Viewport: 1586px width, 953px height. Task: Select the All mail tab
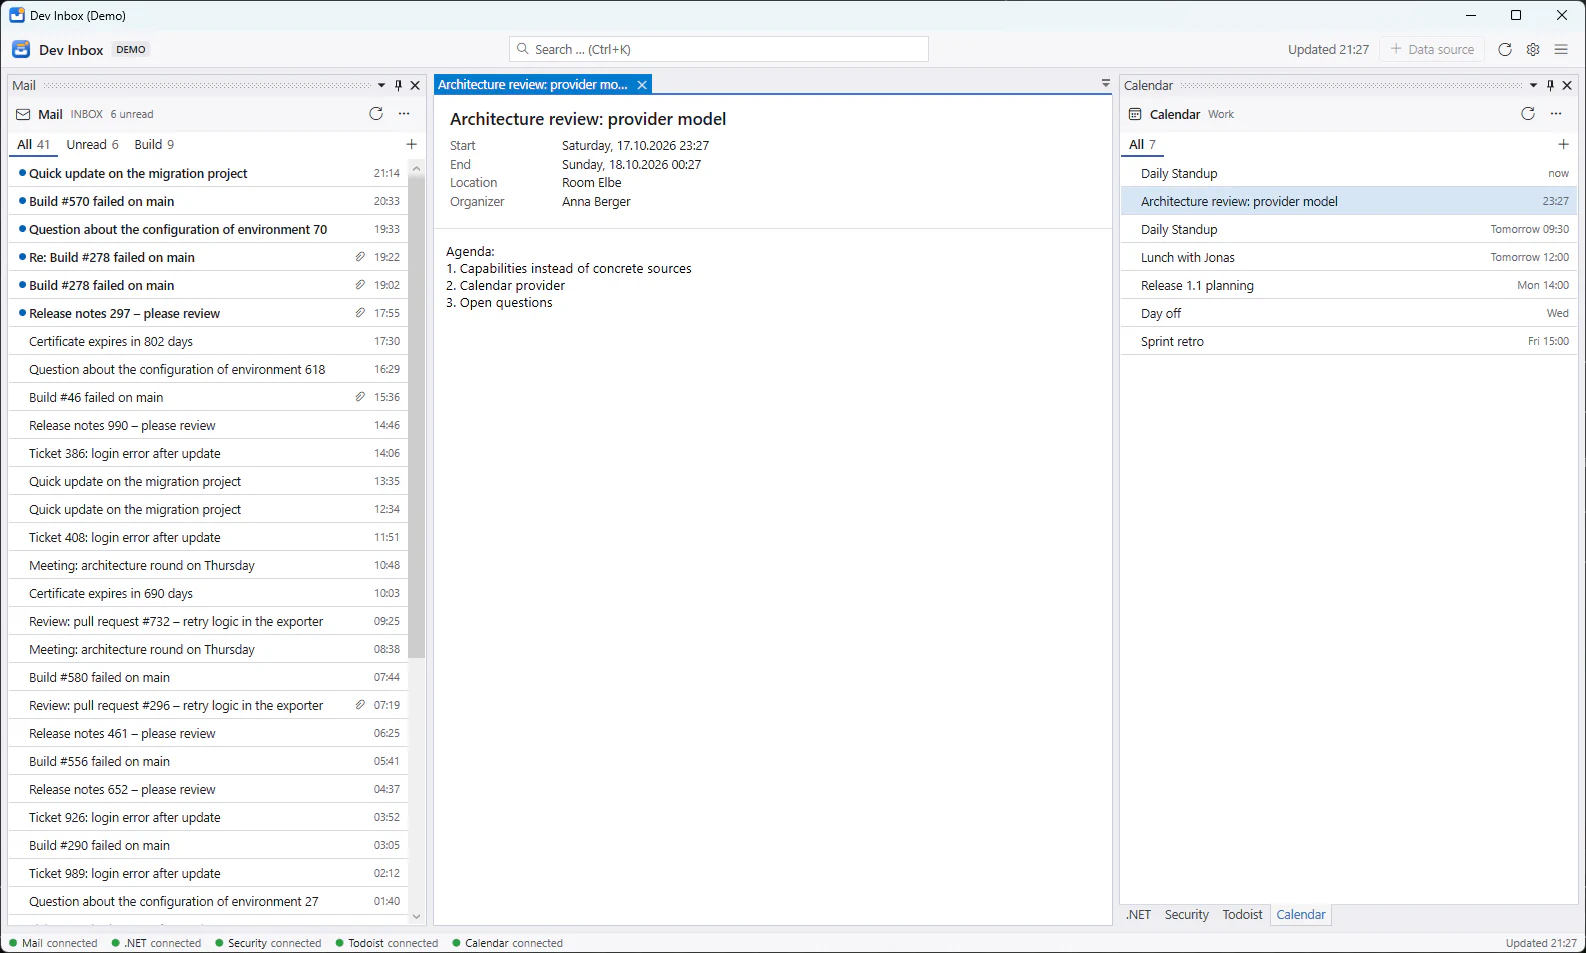[x=33, y=145]
